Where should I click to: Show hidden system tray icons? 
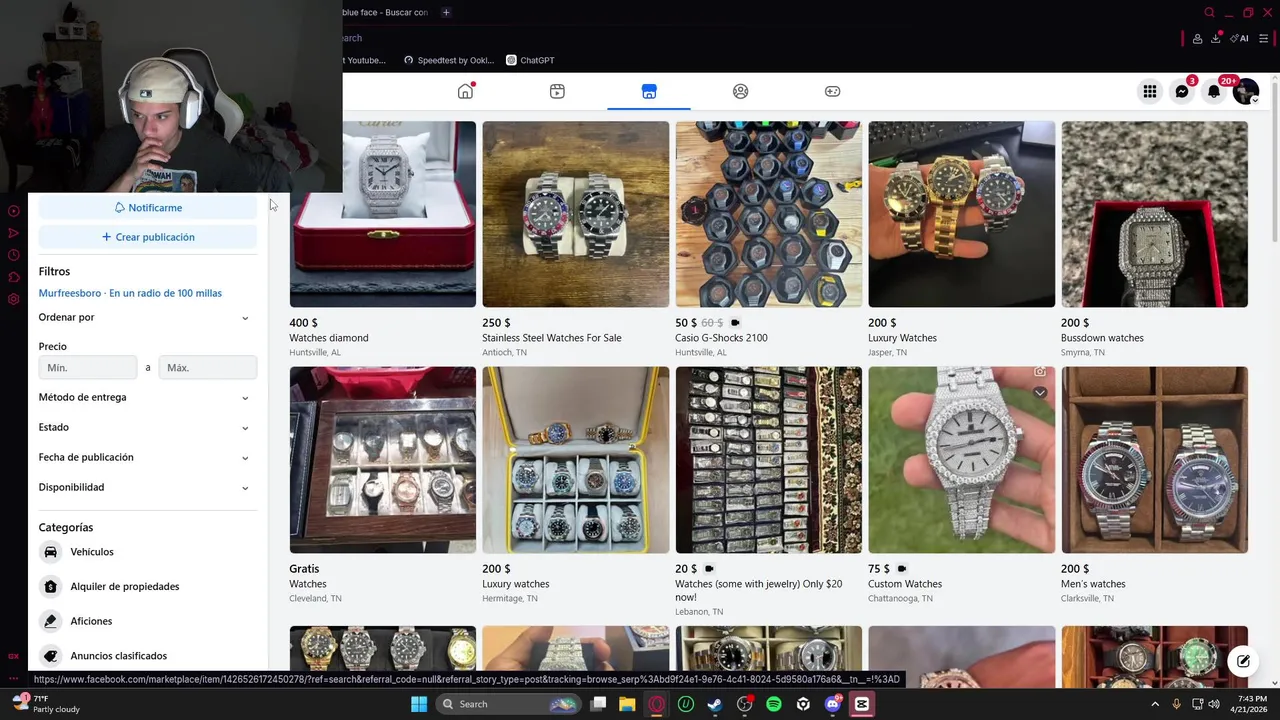click(x=1155, y=704)
